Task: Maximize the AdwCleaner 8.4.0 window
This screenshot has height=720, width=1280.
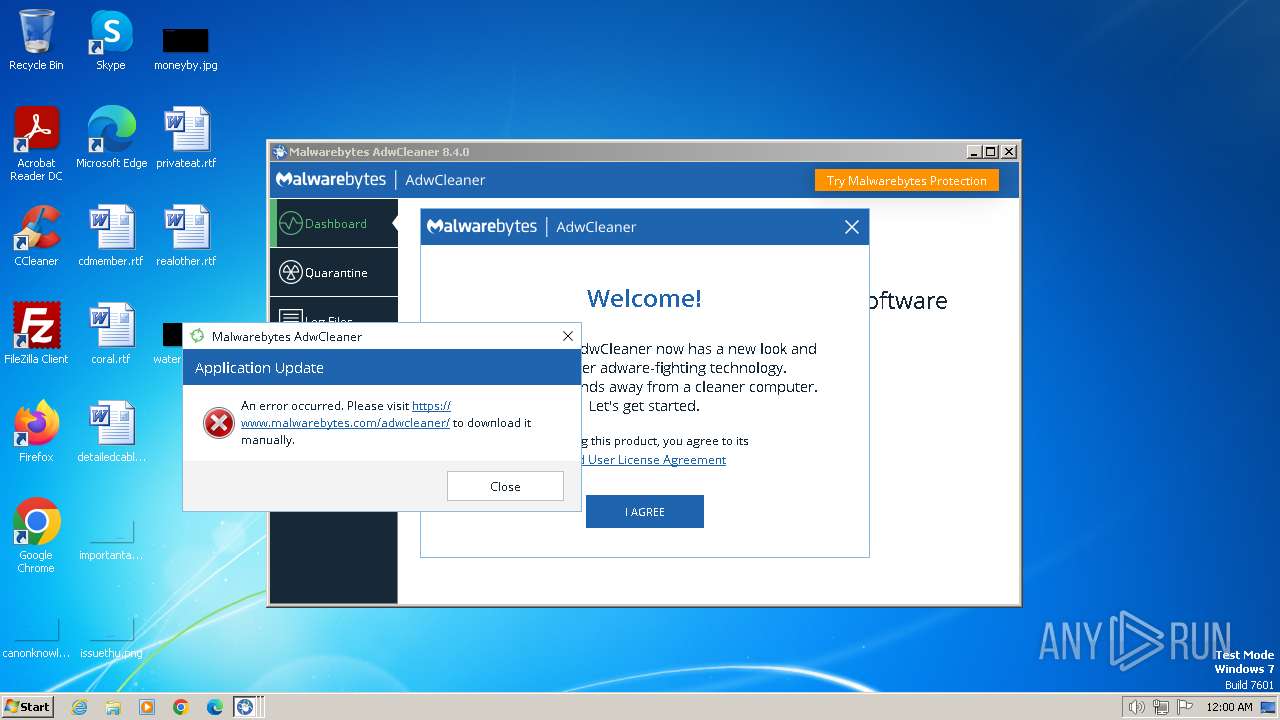Action: [x=991, y=152]
